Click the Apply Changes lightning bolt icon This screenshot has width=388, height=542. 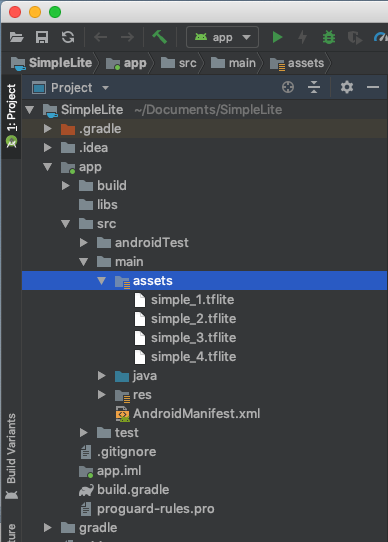(303, 37)
